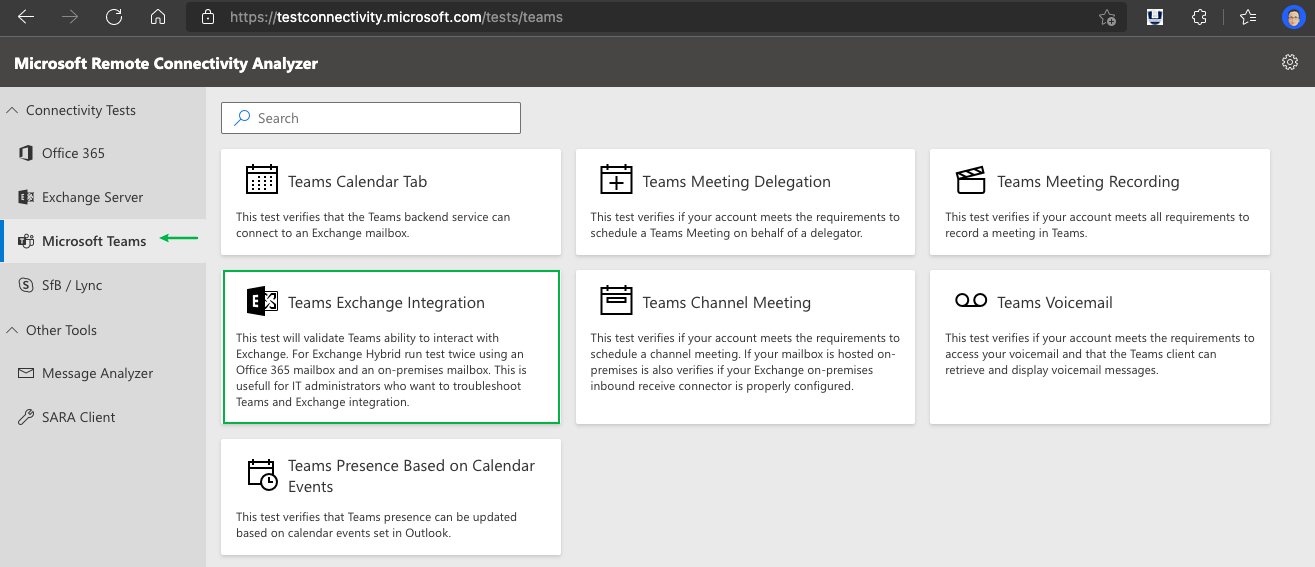Click the Teams Exchange Integration icon
This screenshot has width=1315, height=567.
261,301
